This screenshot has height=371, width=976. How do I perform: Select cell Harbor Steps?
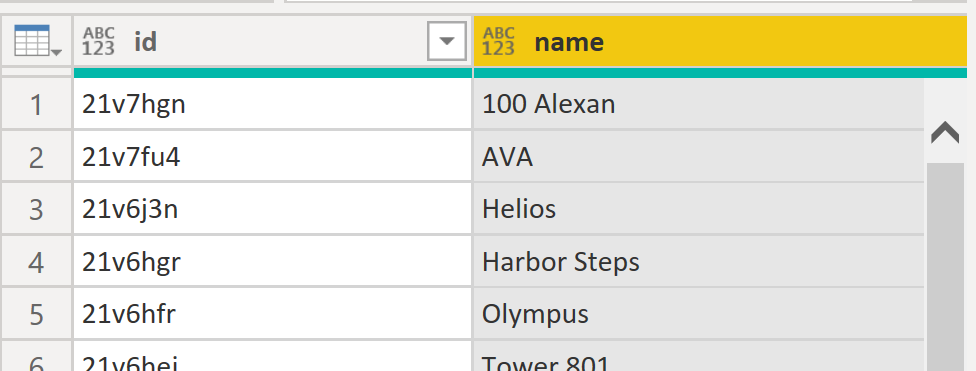coord(698,261)
